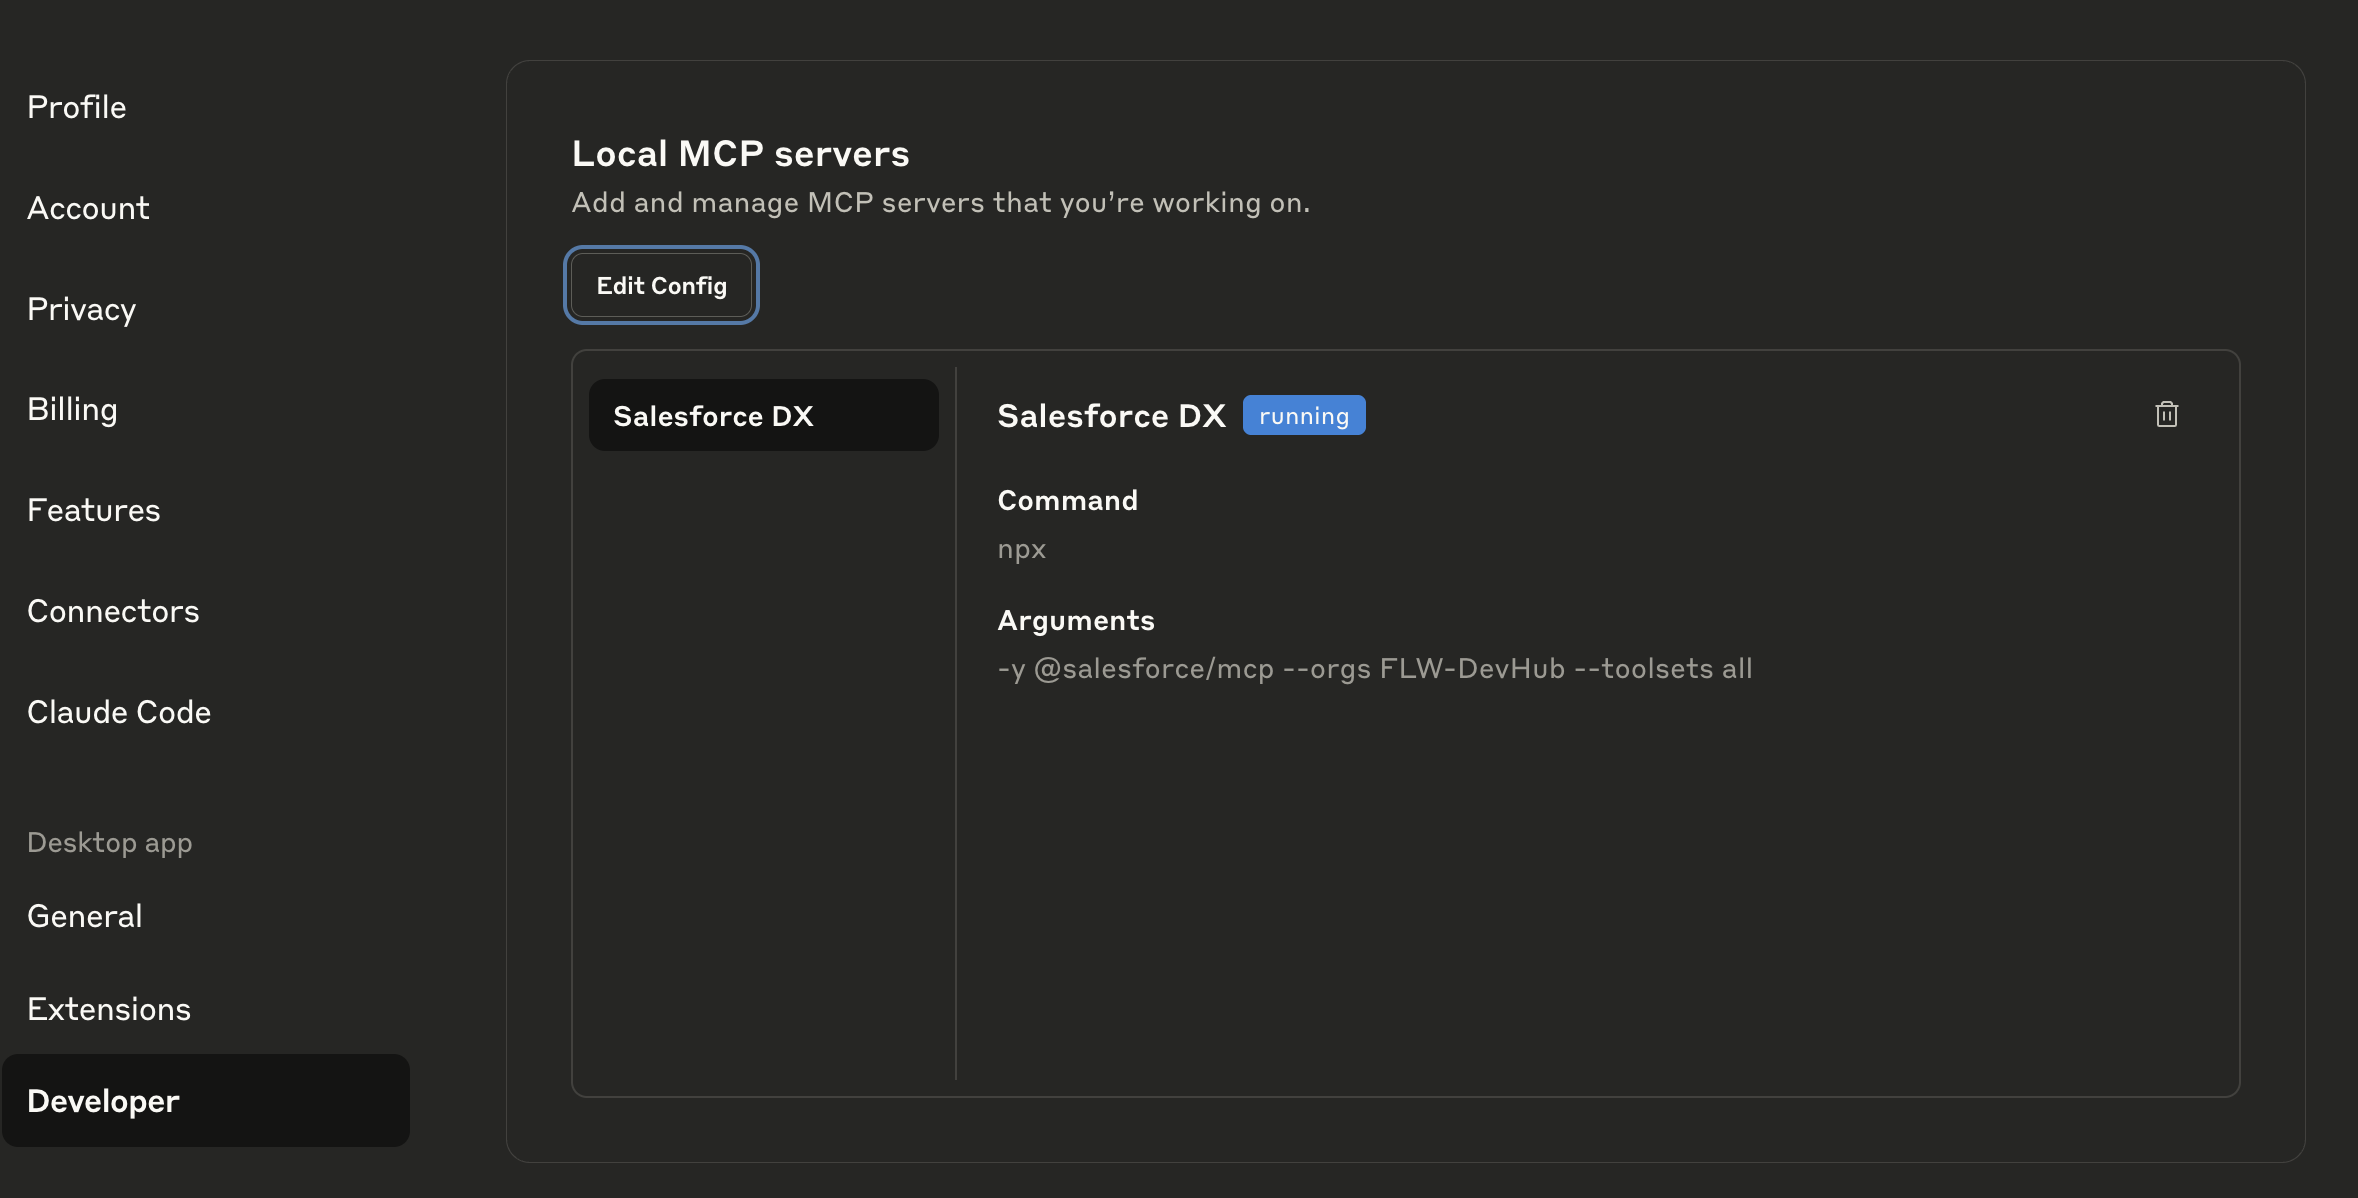Open the Profile settings section
This screenshot has height=1198, width=2358.
click(x=77, y=107)
